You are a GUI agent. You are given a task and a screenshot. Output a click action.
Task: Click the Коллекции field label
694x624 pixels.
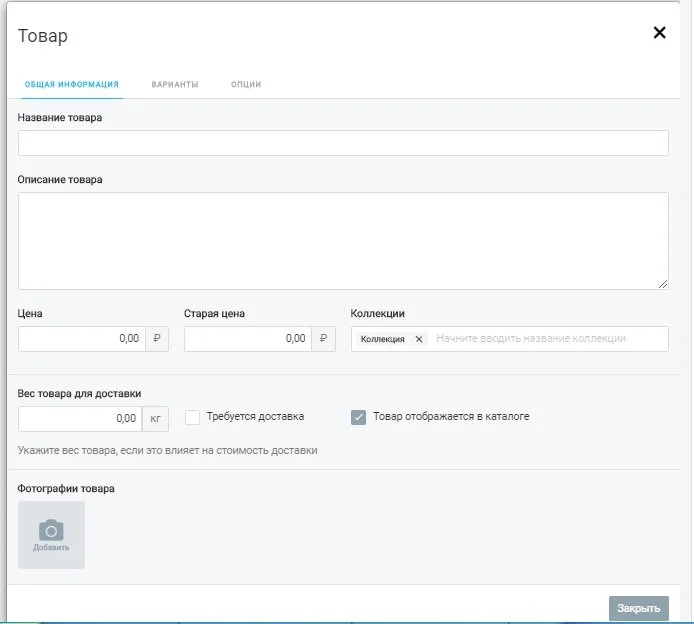378,313
